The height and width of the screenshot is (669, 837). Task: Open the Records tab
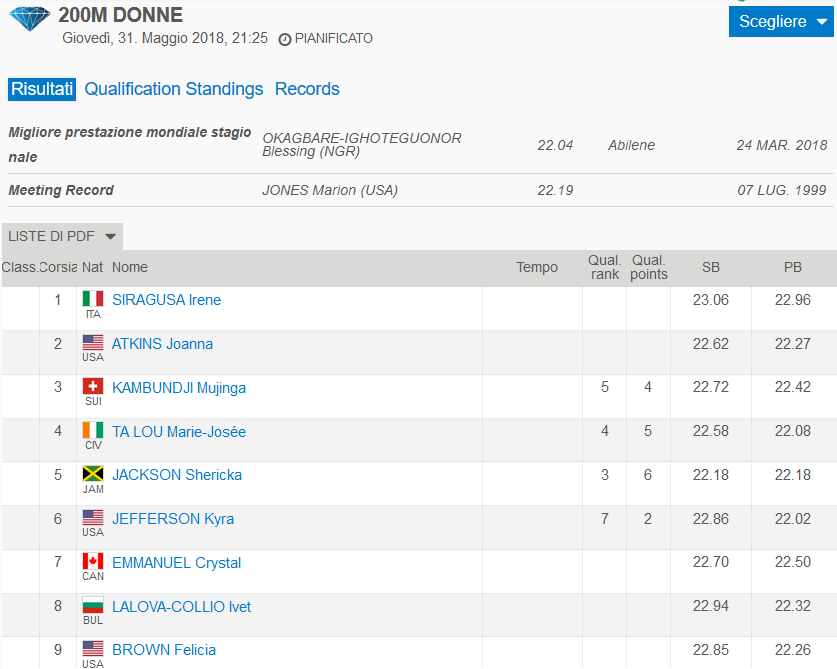pyautogui.click(x=307, y=89)
